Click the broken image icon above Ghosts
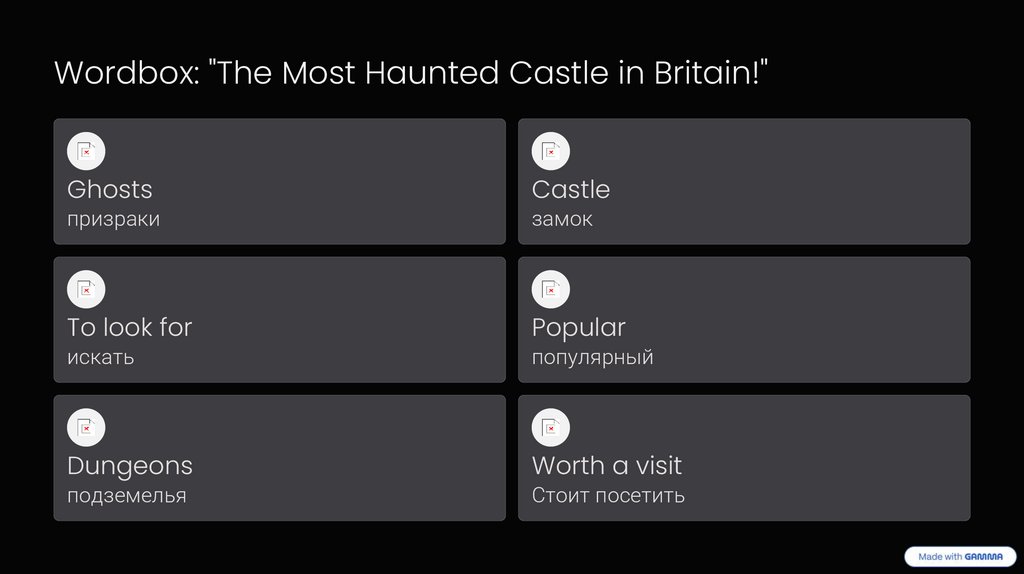Viewport: 1024px width, 574px height. pyautogui.click(x=86, y=151)
